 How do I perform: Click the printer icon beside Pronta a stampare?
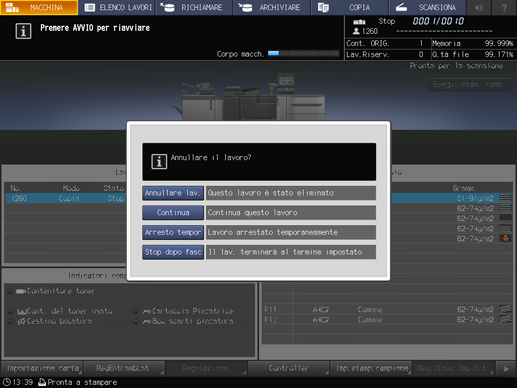click(42, 382)
